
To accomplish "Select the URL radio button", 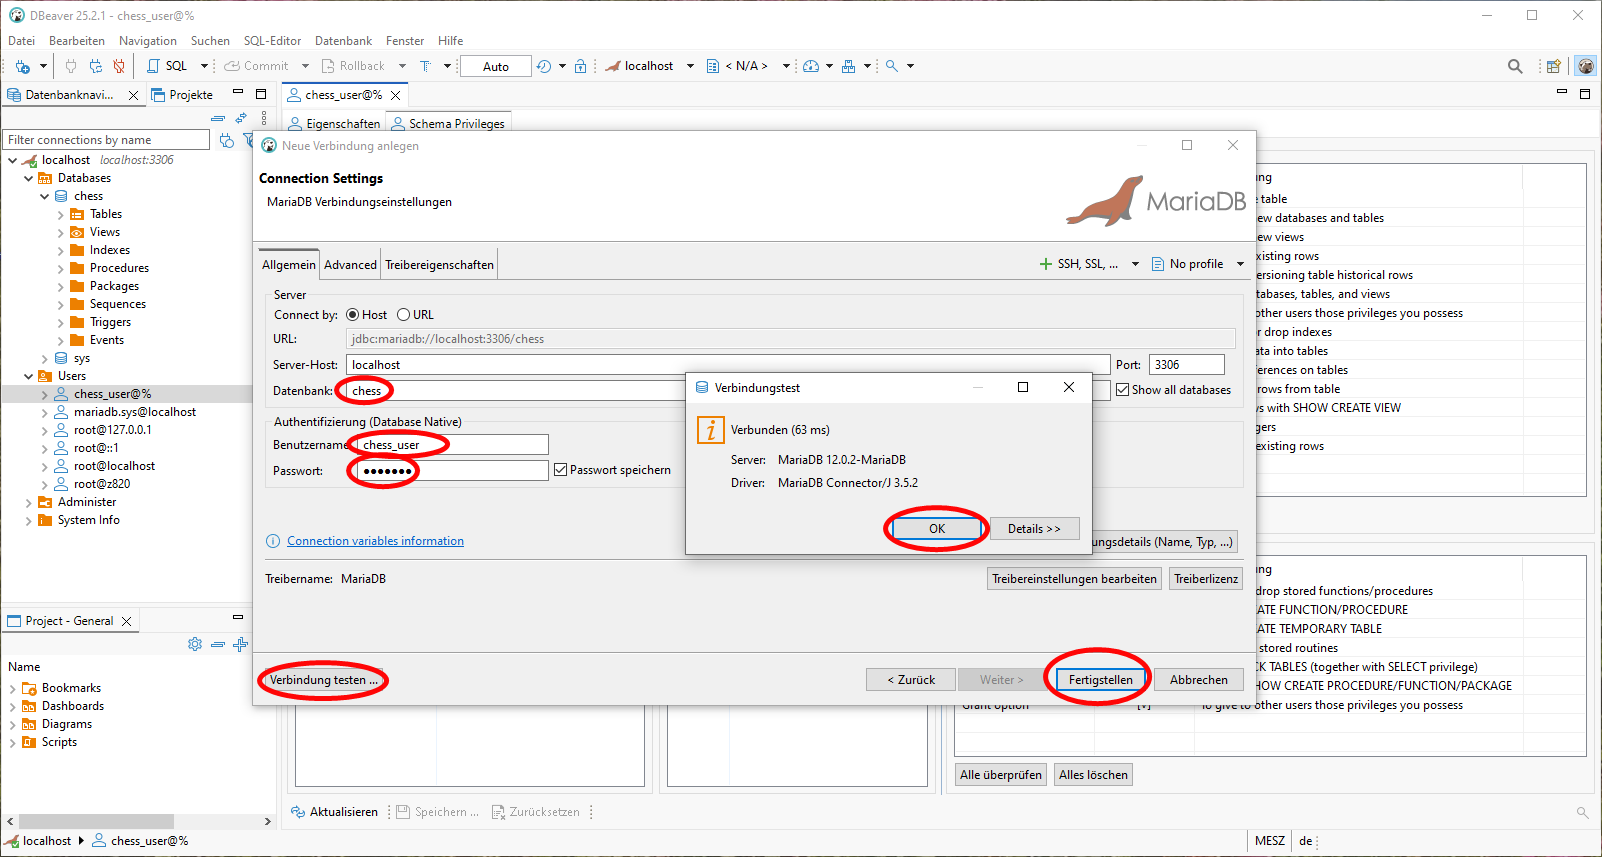I will click(404, 315).
